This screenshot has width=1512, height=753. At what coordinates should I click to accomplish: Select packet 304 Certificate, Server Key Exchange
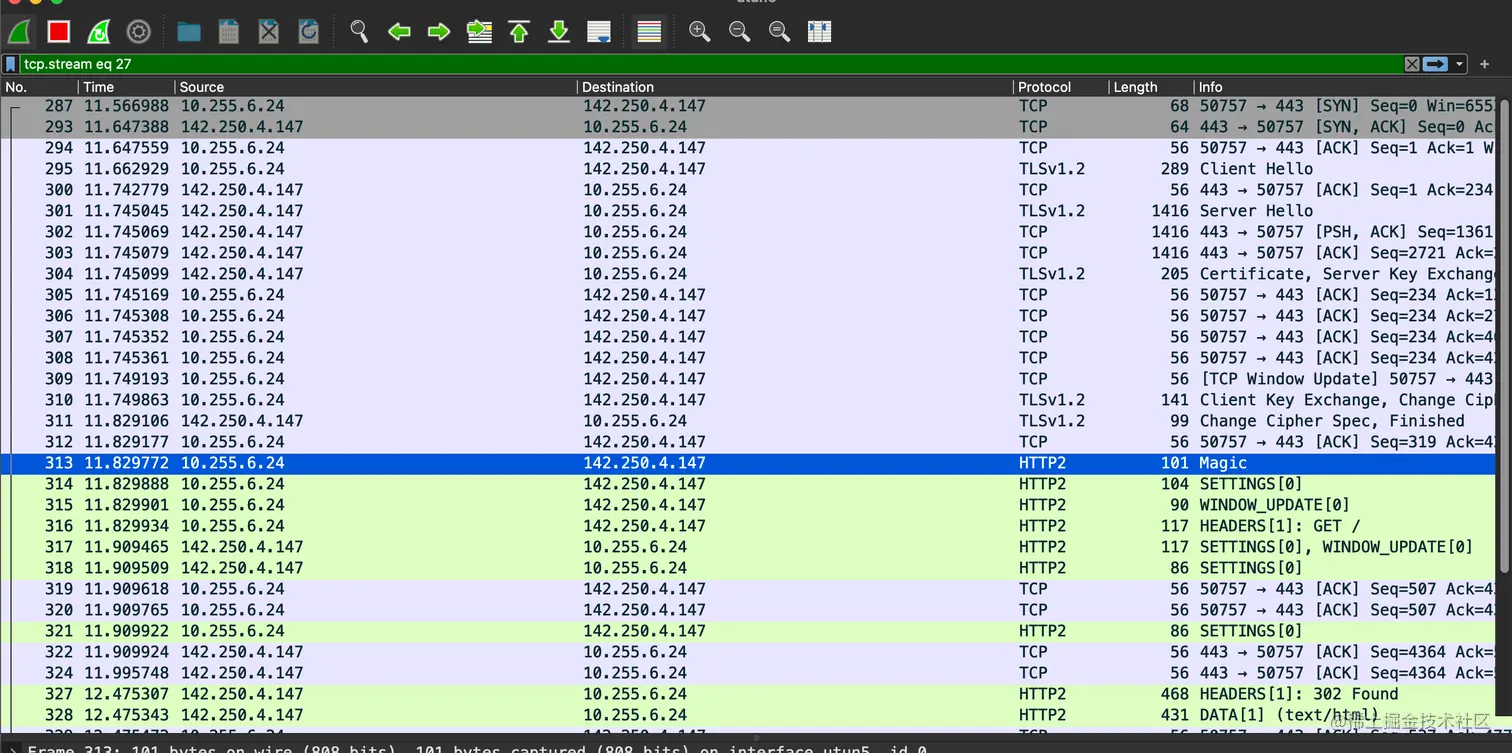(x=749, y=274)
